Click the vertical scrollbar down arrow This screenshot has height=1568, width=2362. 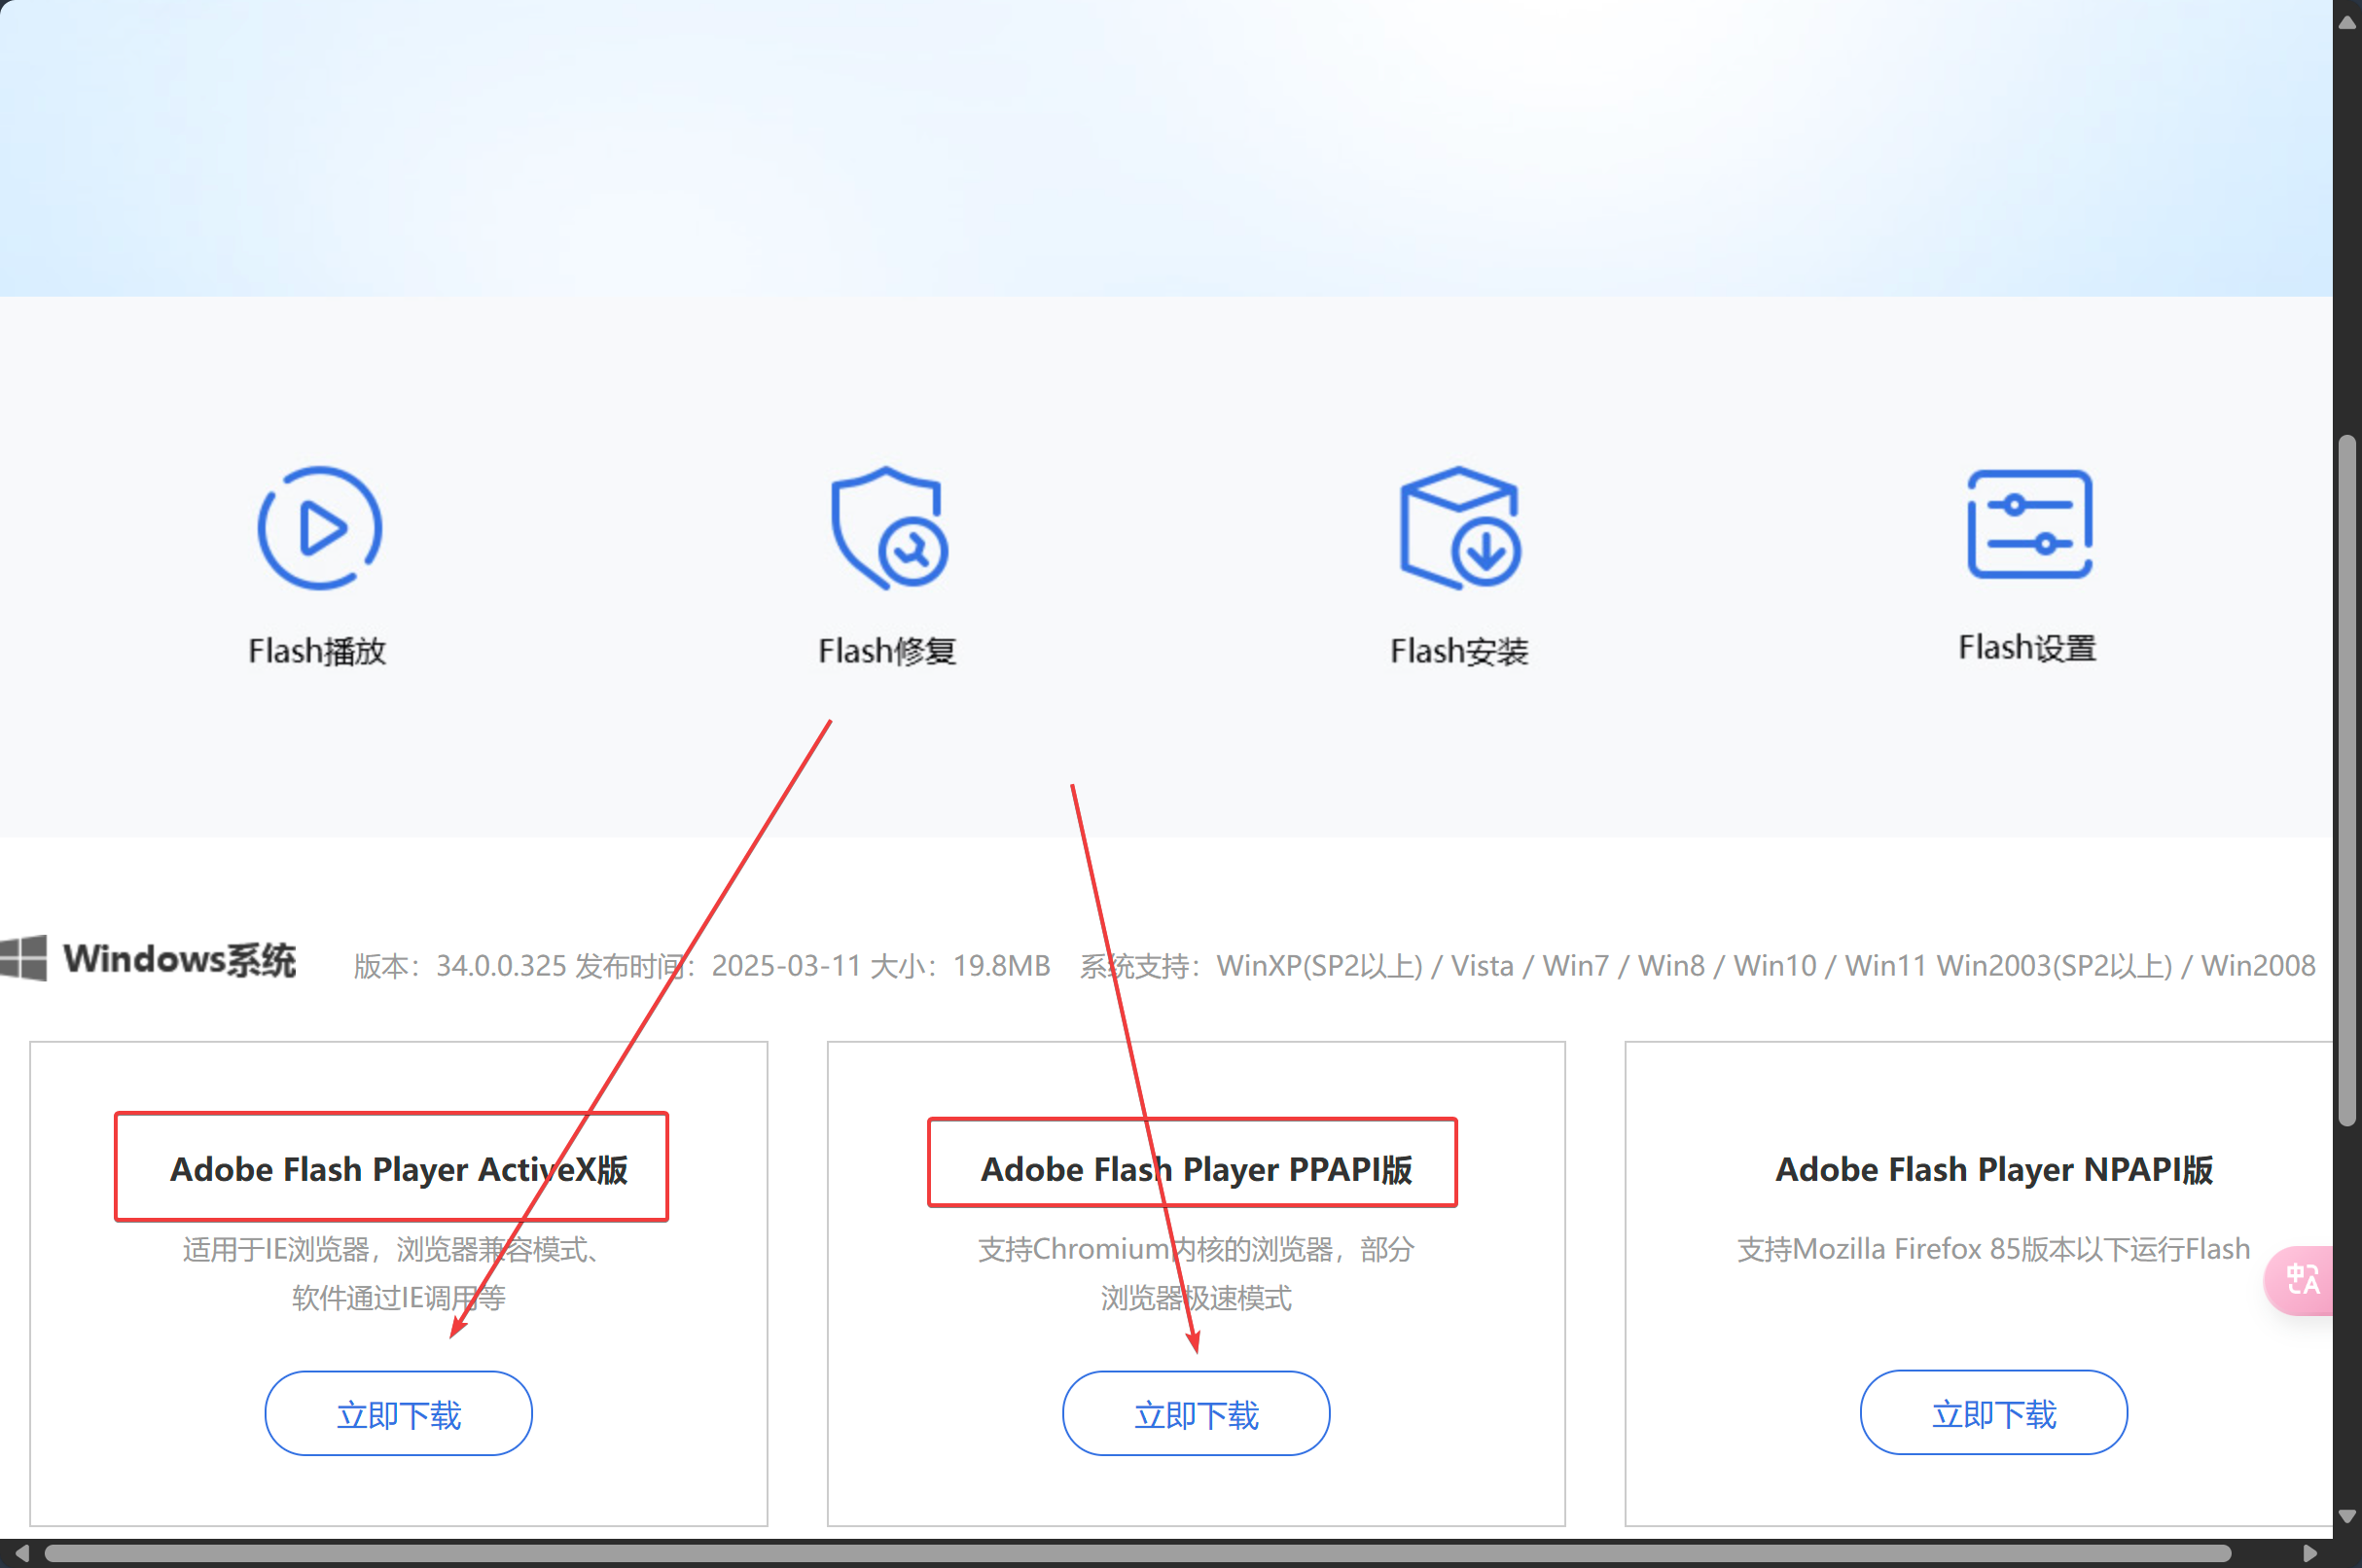[x=2347, y=1517]
